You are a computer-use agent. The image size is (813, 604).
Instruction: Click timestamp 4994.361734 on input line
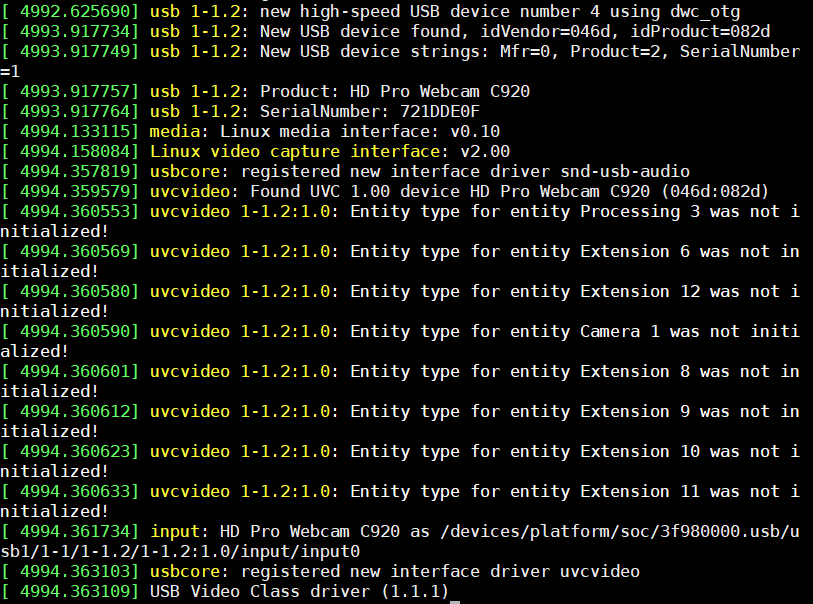point(75,531)
